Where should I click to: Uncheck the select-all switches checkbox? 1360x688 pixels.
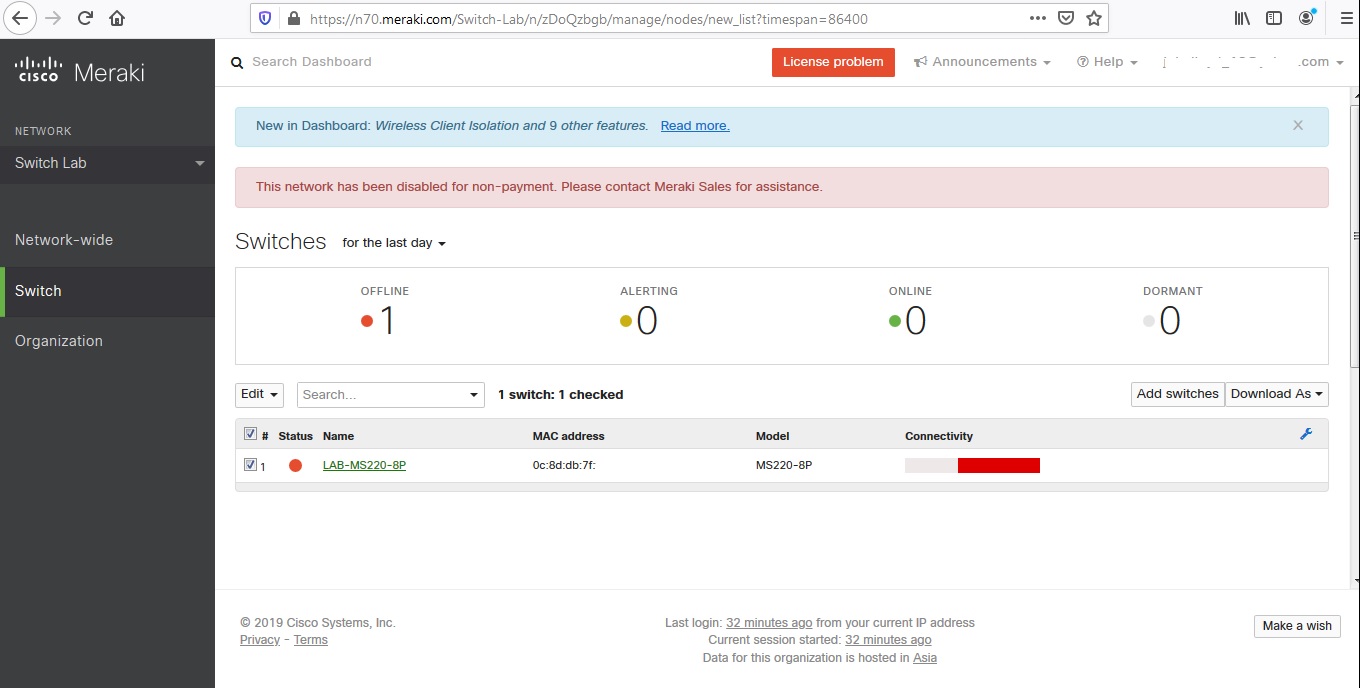pyautogui.click(x=249, y=432)
